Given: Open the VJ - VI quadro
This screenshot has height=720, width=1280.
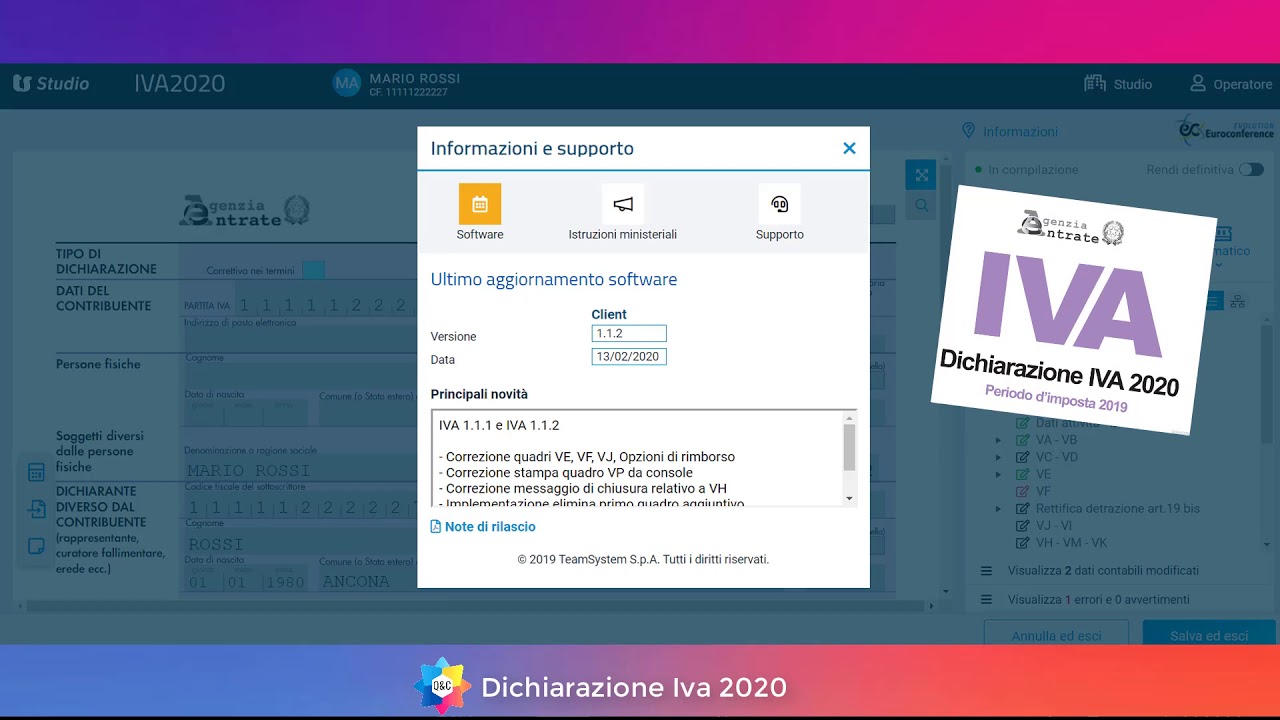Looking at the screenshot, I should (1054, 526).
